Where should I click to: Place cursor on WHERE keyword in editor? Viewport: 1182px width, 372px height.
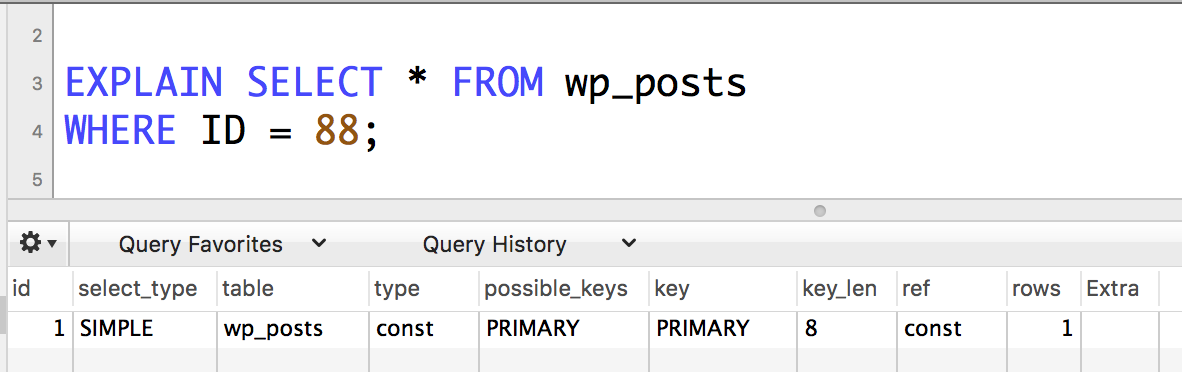[x=120, y=131]
